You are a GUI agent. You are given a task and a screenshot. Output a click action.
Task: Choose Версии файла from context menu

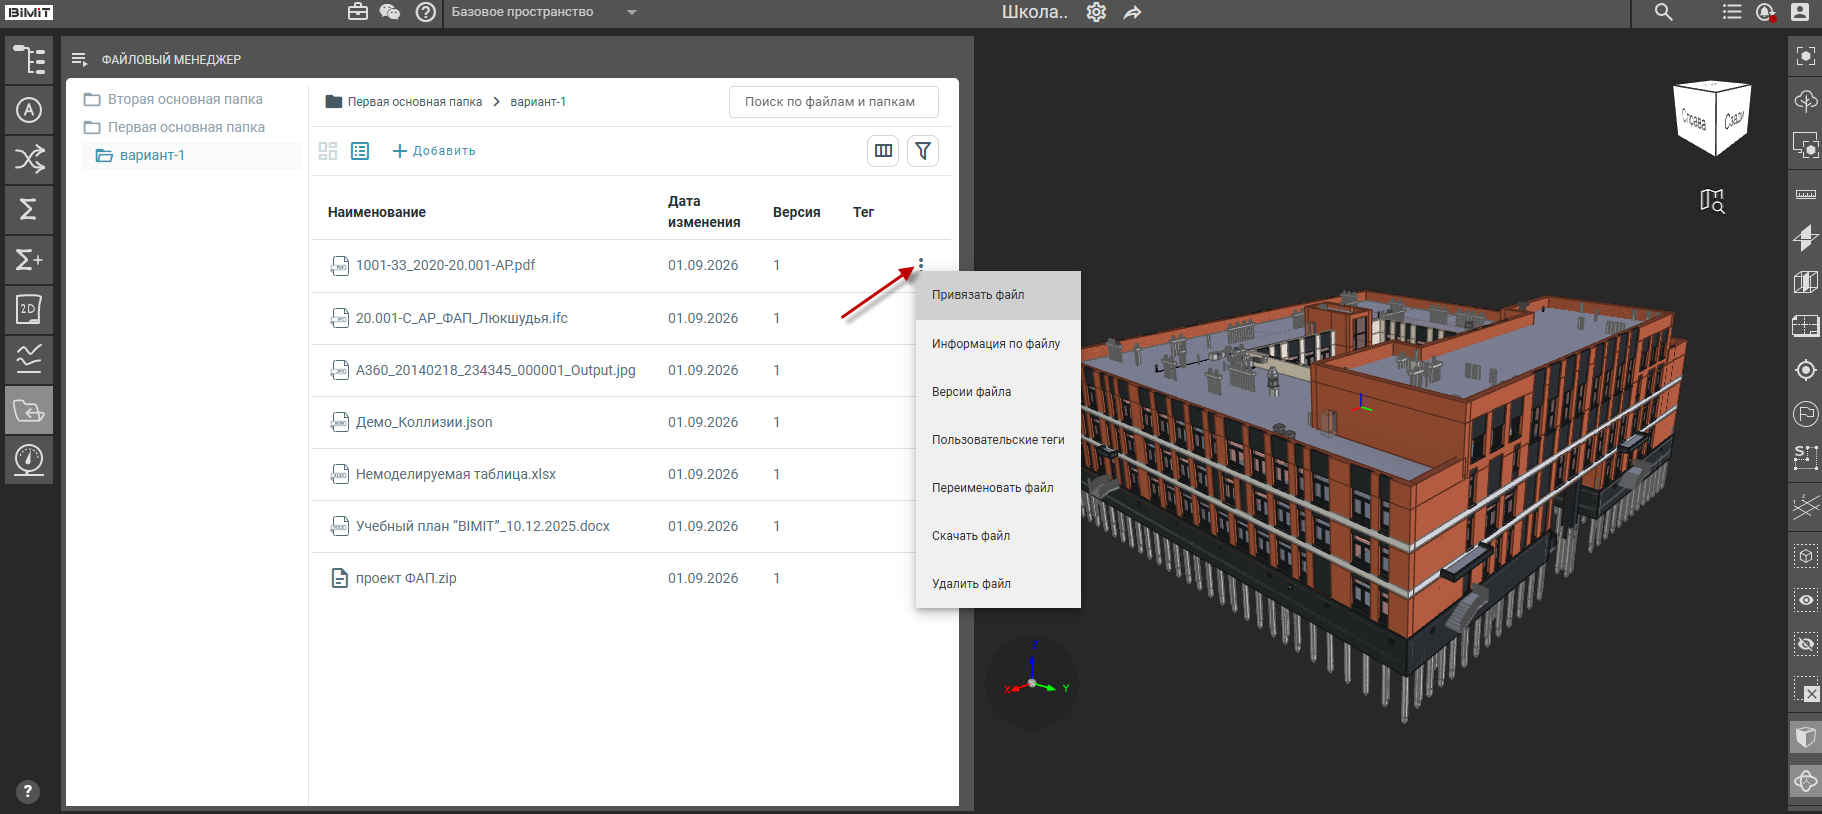click(x=998, y=391)
